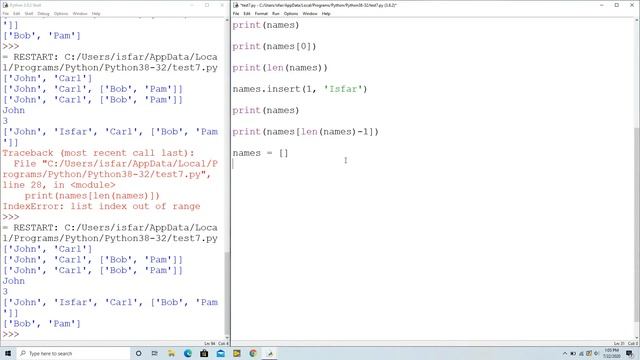Open Chrome from taskbar
The image size is (640, 360).
253,353
